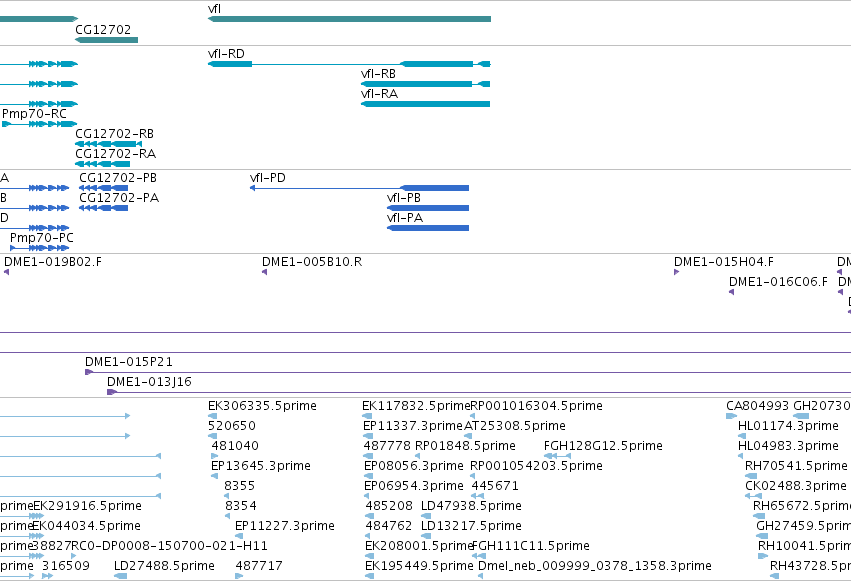Click the LD27488.5prime EST glyph

[120, 576]
